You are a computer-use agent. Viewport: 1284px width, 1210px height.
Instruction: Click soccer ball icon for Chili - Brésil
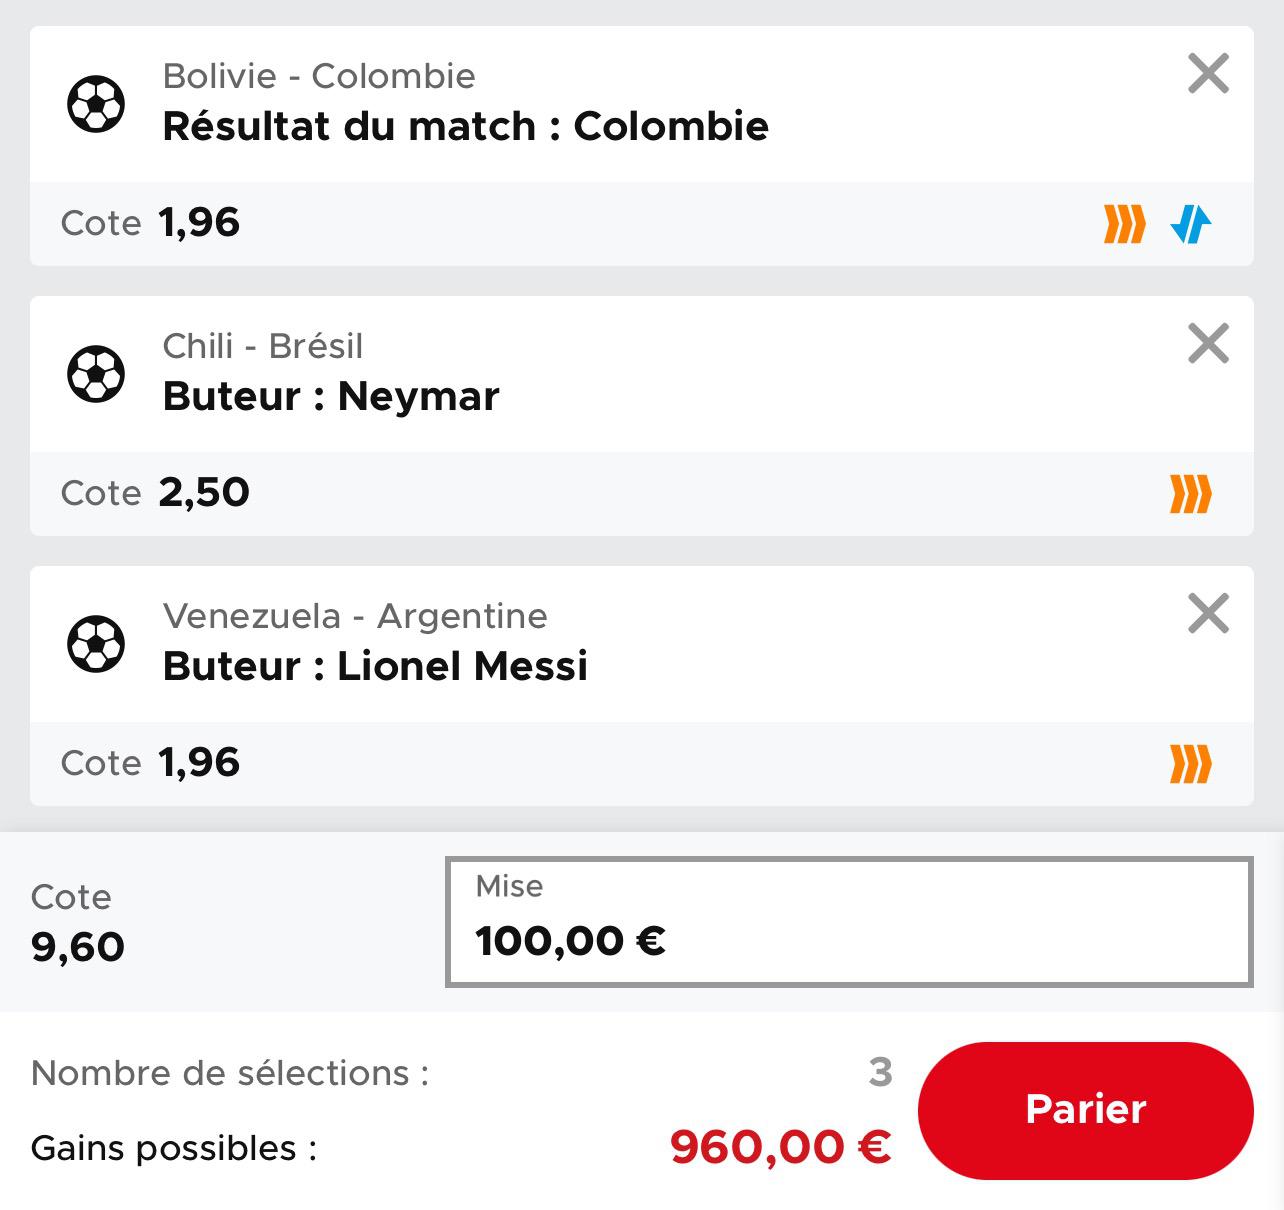tap(96, 373)
